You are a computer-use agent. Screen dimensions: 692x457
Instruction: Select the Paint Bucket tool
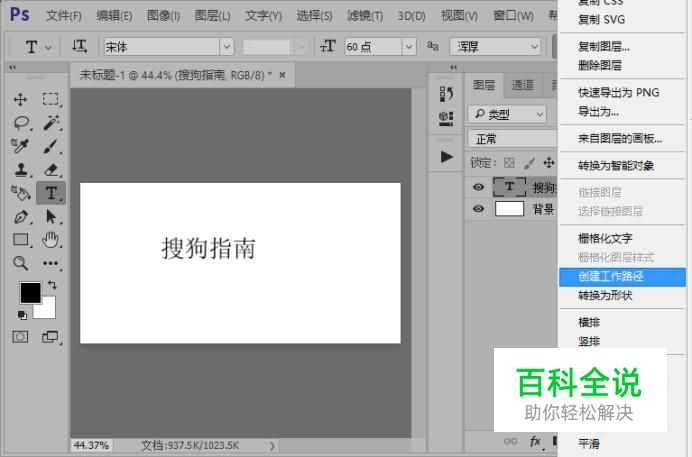coord(20,193)
